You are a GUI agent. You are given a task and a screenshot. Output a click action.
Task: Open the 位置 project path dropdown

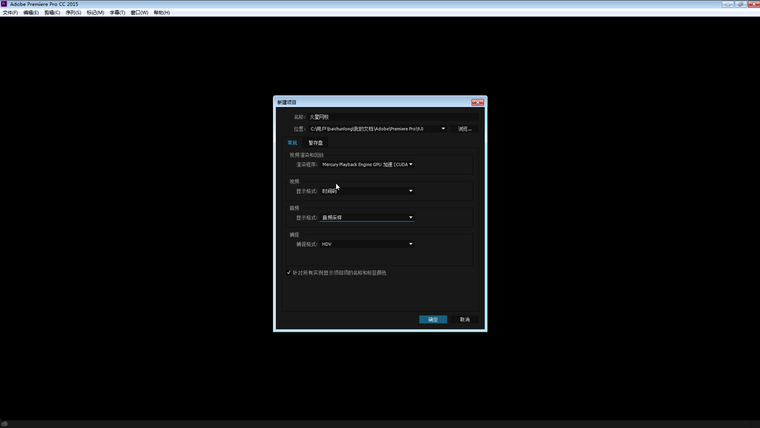pyautogui.click(x=443, y=129)
